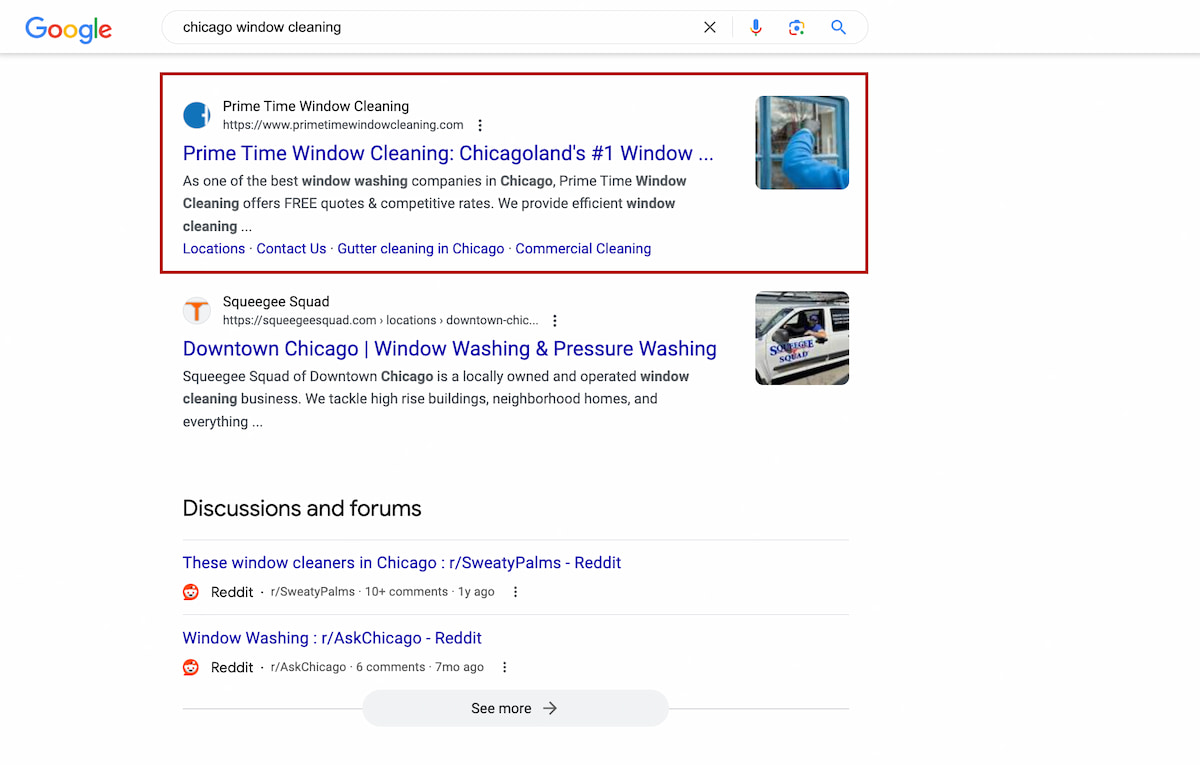1200x765 pixels.
Task: Open more options for Squeegee Squad result
Action: tap(555, 321)
